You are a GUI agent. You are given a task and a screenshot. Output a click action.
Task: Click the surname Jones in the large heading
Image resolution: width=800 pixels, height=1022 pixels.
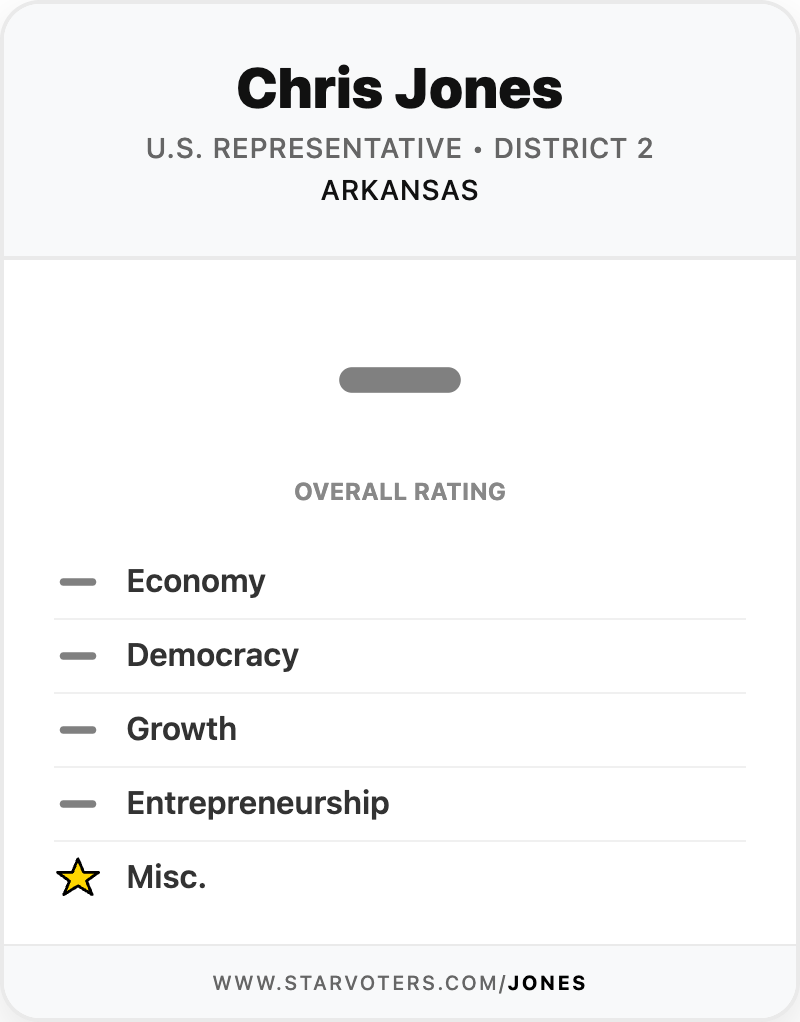(x=479, y=88)
